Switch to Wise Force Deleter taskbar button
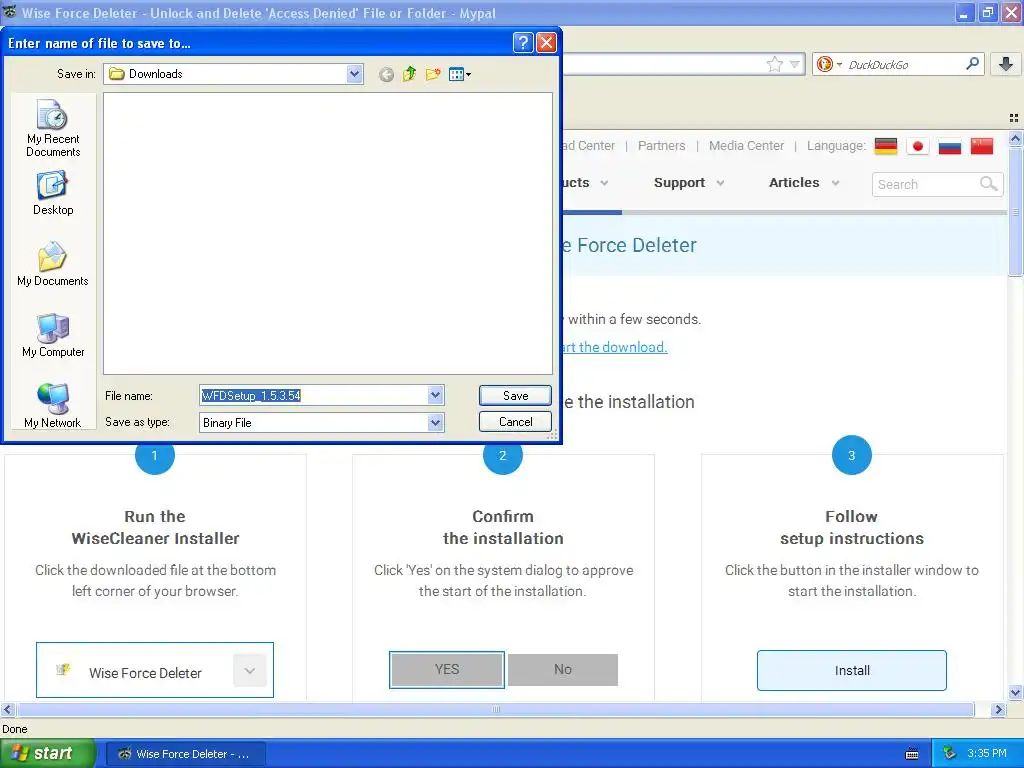This screenshot has width=1024, height=768. [x=185, y=754]
